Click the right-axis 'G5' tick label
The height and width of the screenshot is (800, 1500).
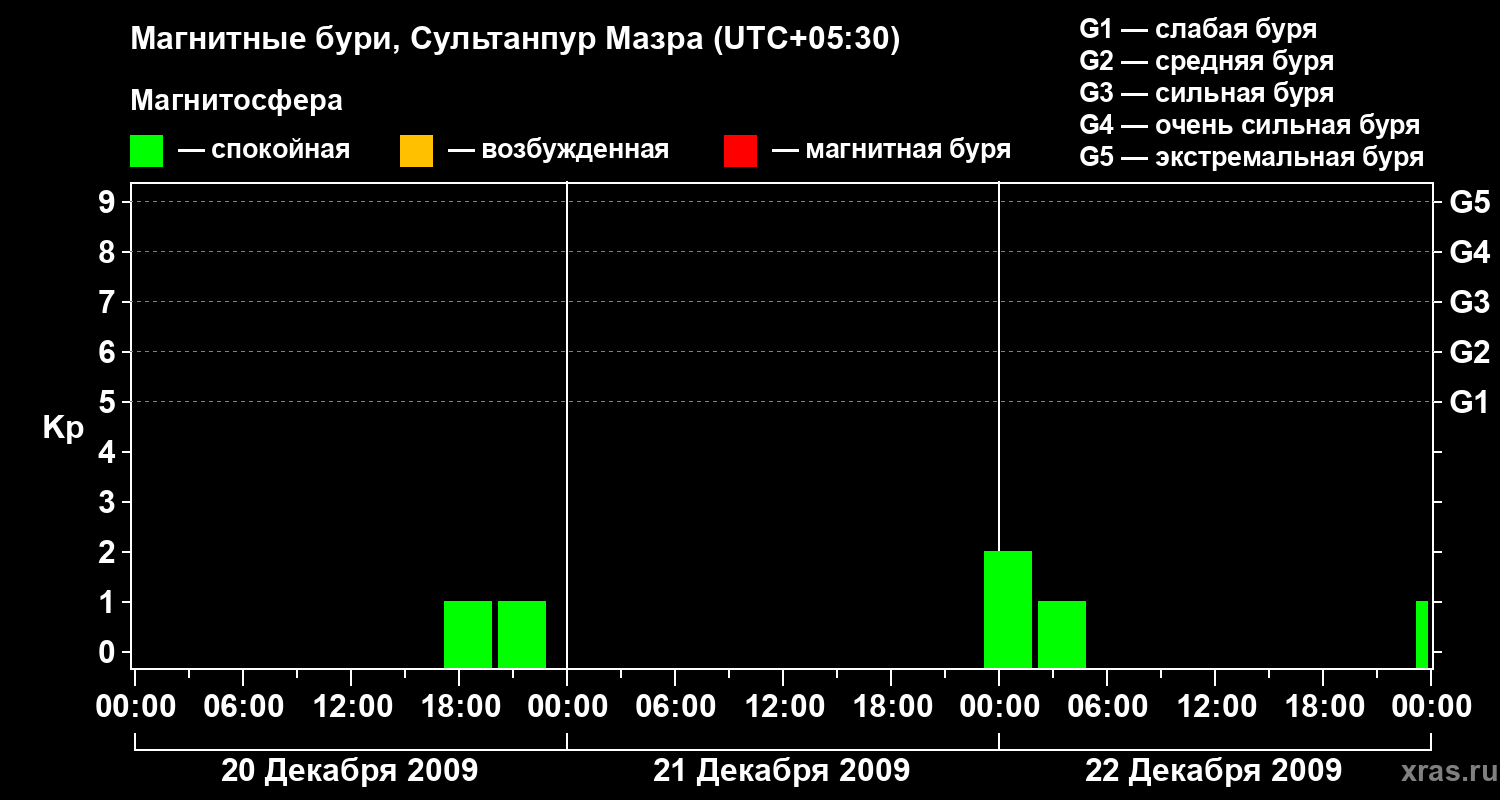tap(1470, 202)
